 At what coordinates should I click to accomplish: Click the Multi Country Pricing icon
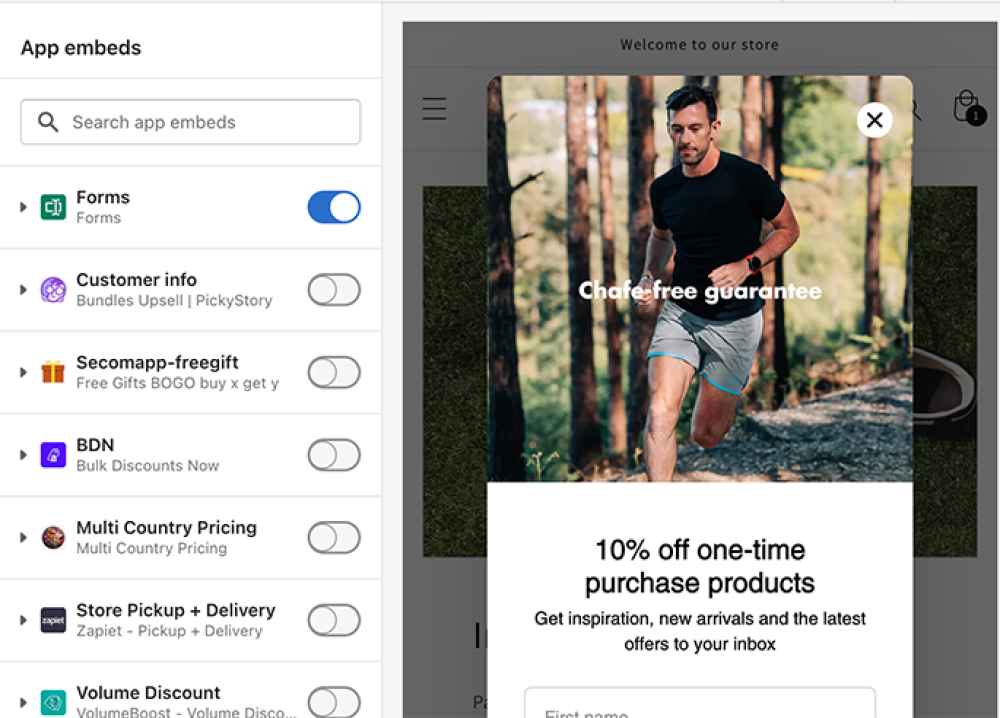click(53, 537)
